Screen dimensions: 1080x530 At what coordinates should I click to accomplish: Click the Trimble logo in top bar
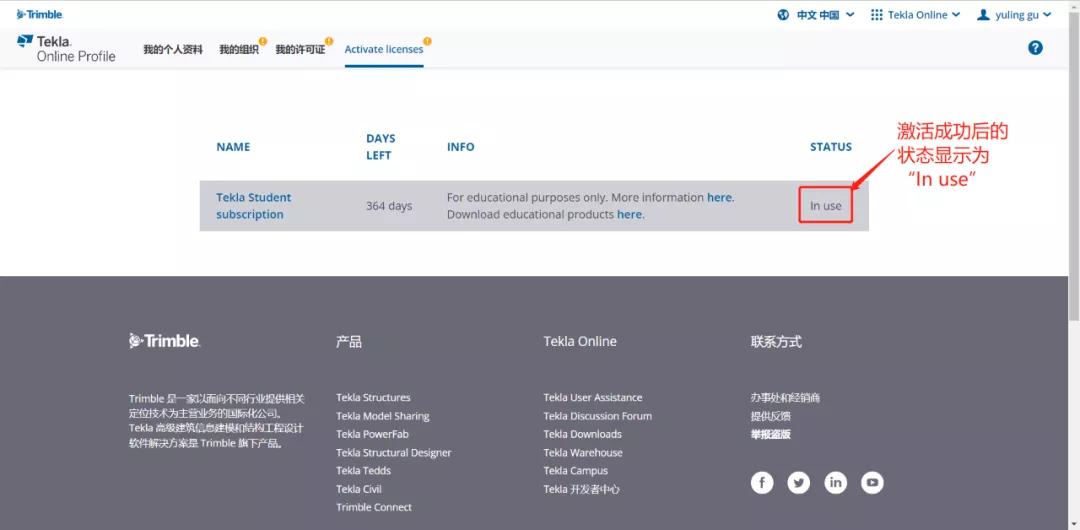40,14
